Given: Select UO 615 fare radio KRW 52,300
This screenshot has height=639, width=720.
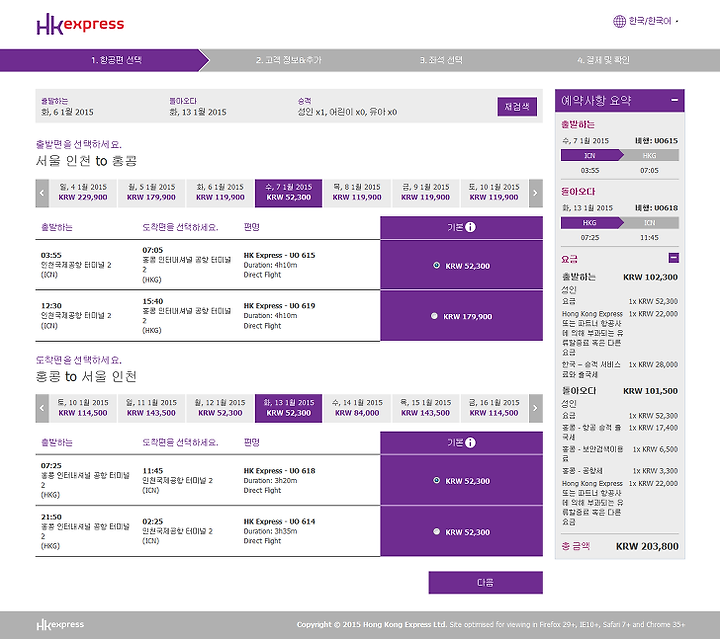Looking at the screenshot, I should 436,265.
